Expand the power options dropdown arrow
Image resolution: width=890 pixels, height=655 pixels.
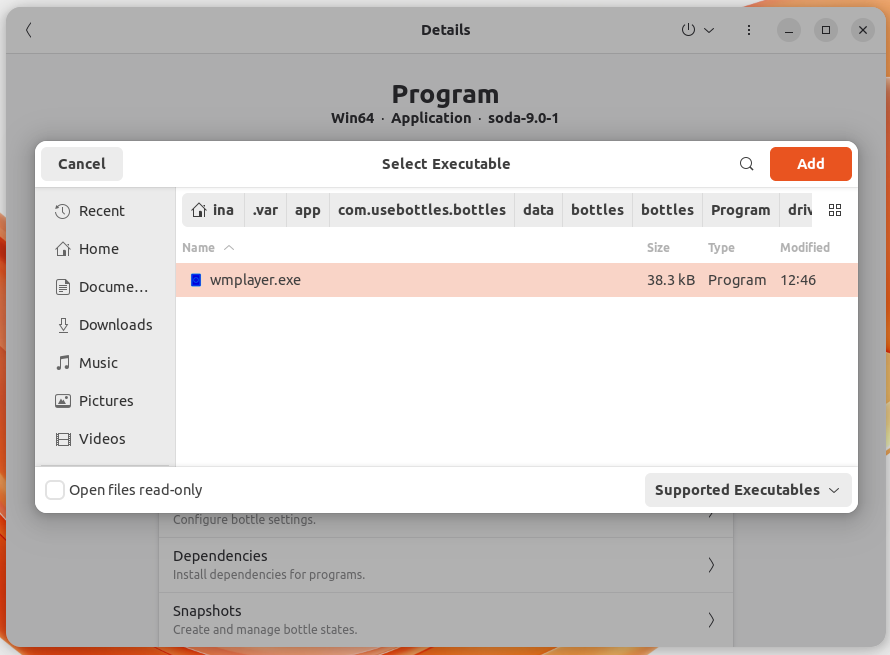click(709, 30)
